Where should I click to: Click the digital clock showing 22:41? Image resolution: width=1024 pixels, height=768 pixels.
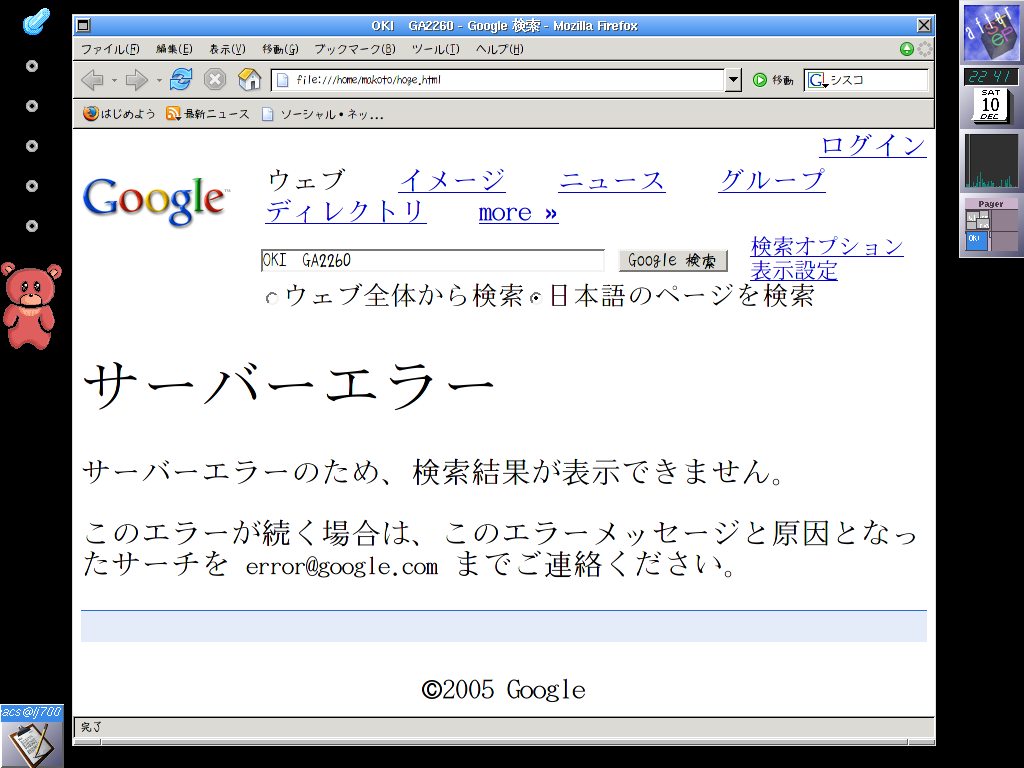tap(991, 76)
